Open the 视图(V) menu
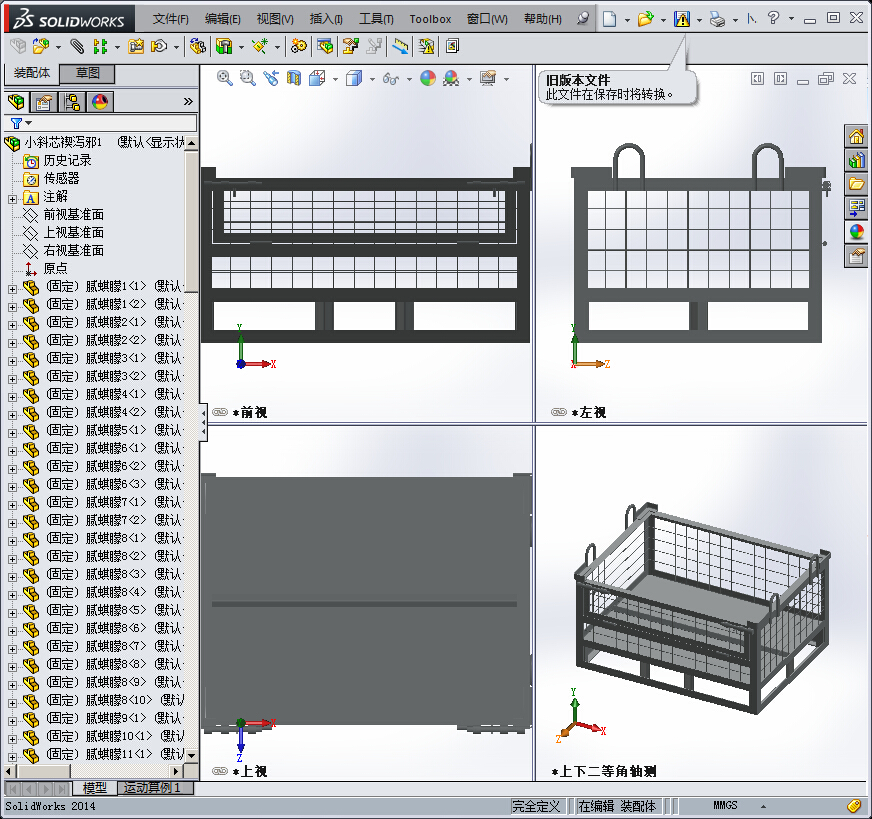 coord(275,19)
